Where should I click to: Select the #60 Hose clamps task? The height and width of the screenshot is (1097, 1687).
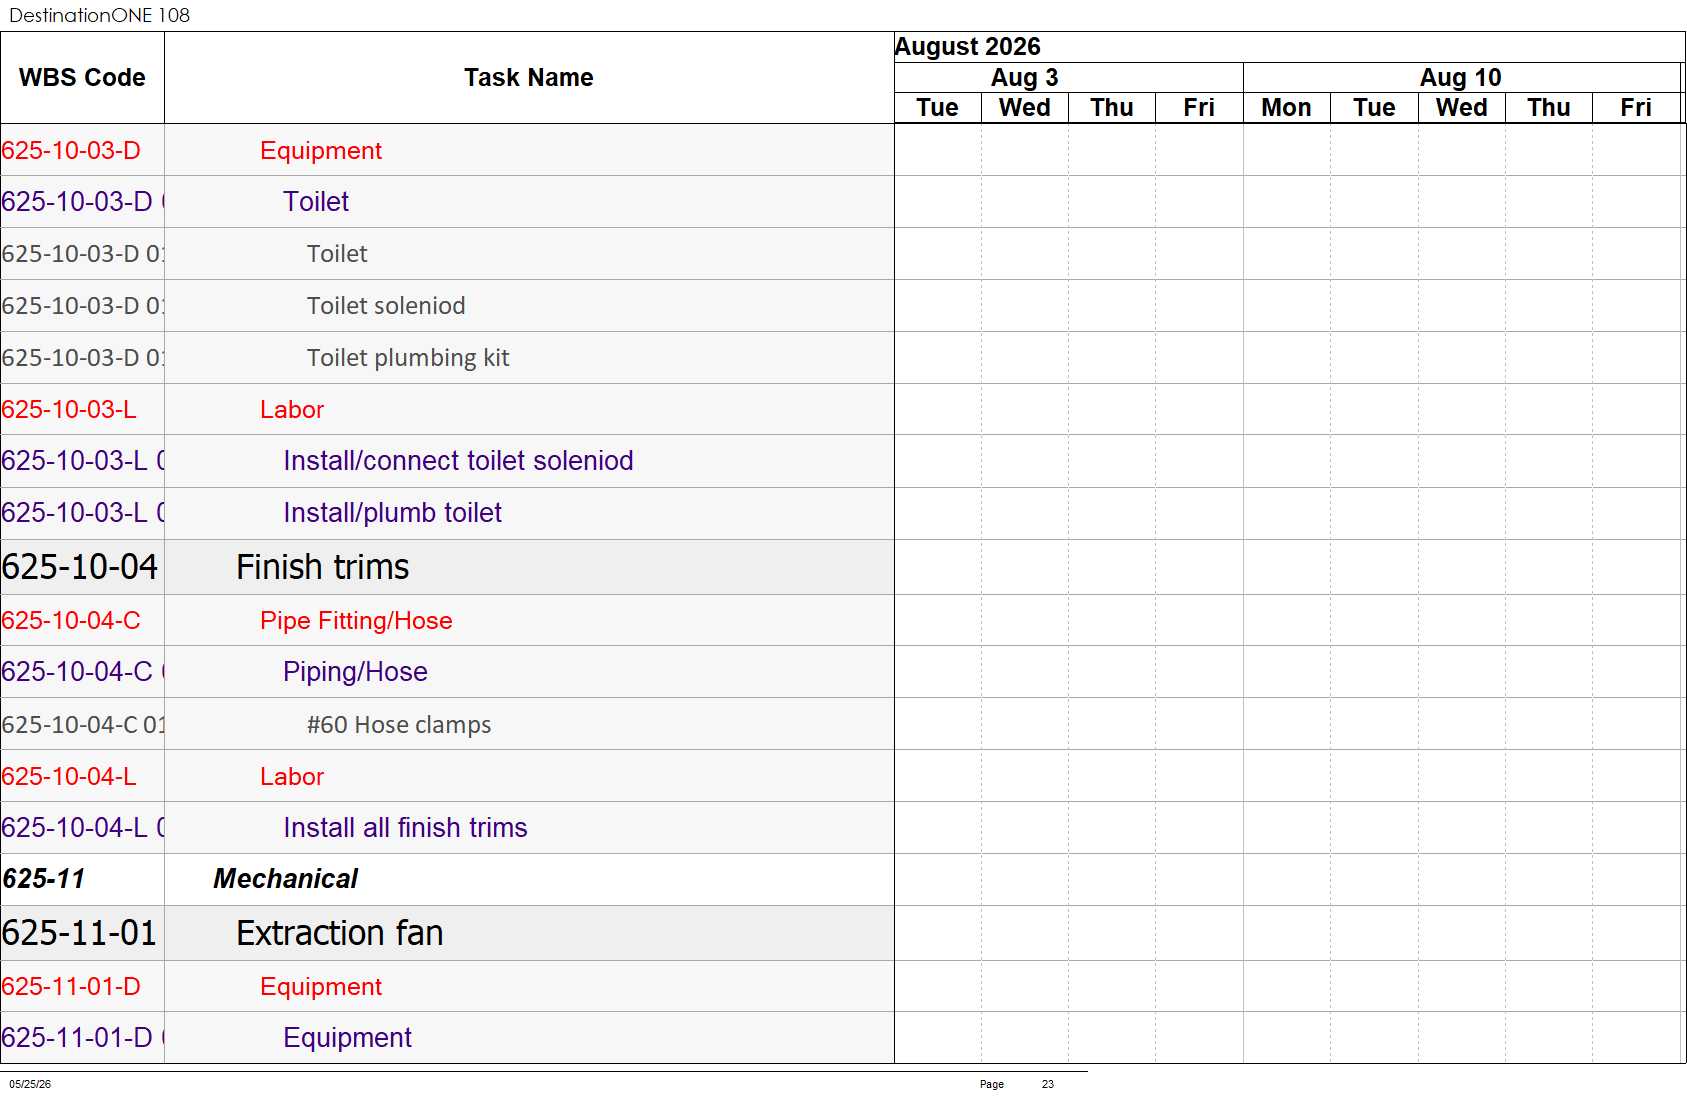(399, 725)
